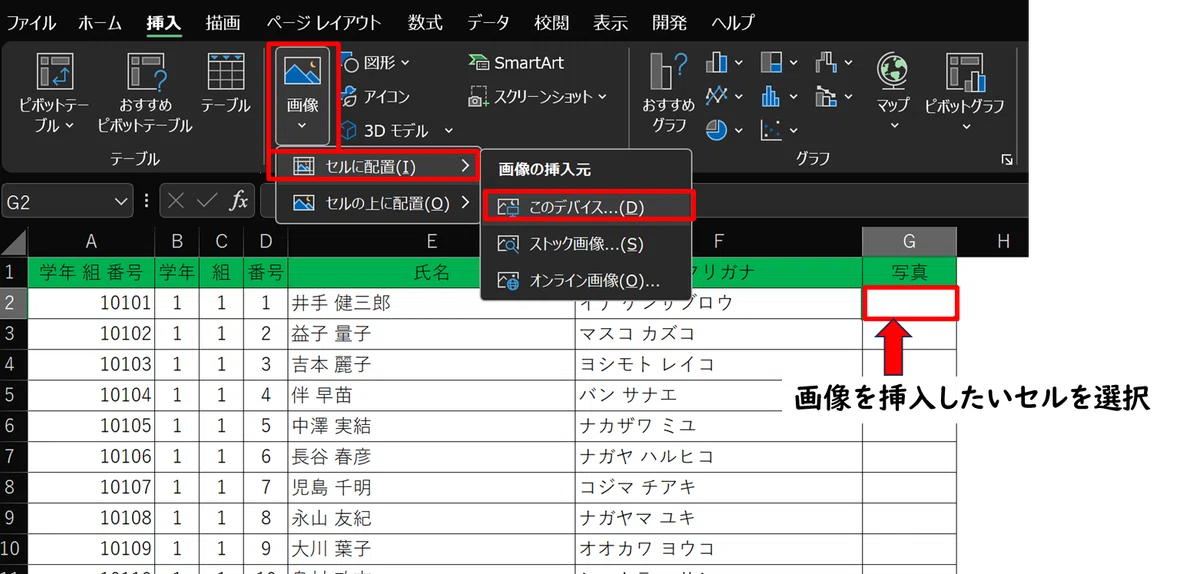Switch to the ホーム tab
This screenshot has width=1200, height=574.
(x=100, y=23)
